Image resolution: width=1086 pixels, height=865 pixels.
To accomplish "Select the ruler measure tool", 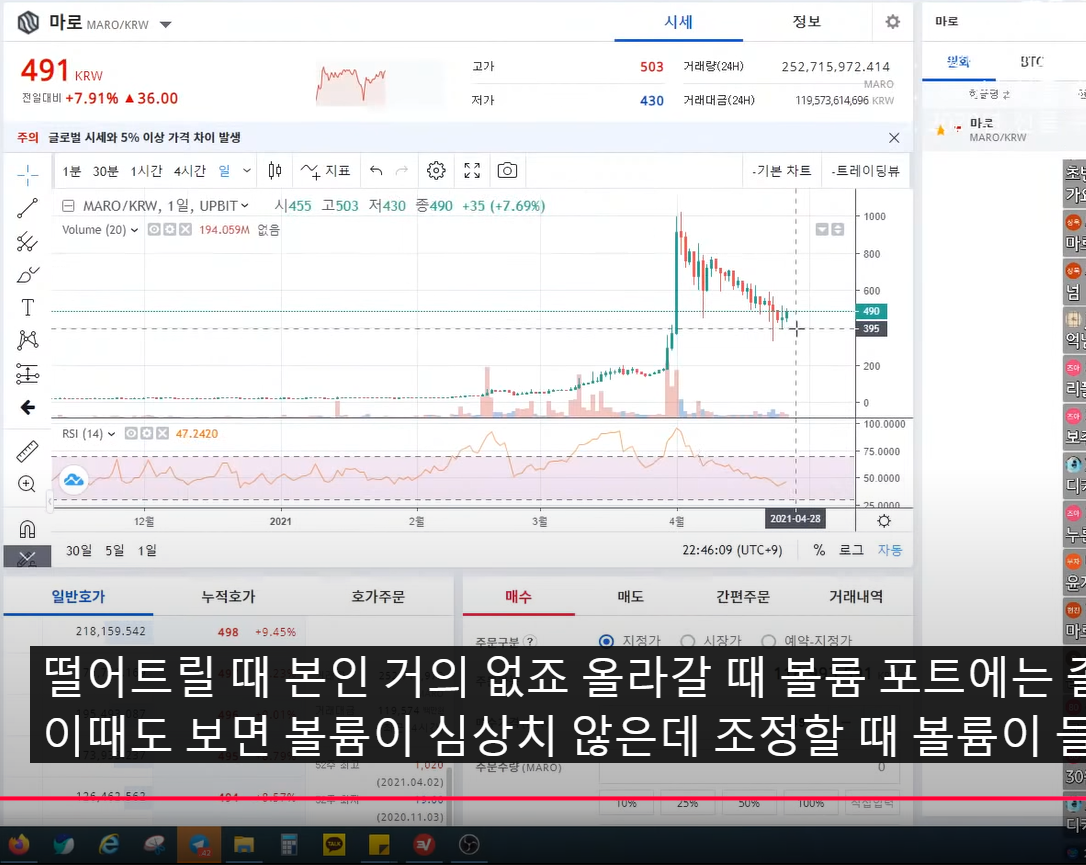I will pyautogui.click(x=27, y=452).
